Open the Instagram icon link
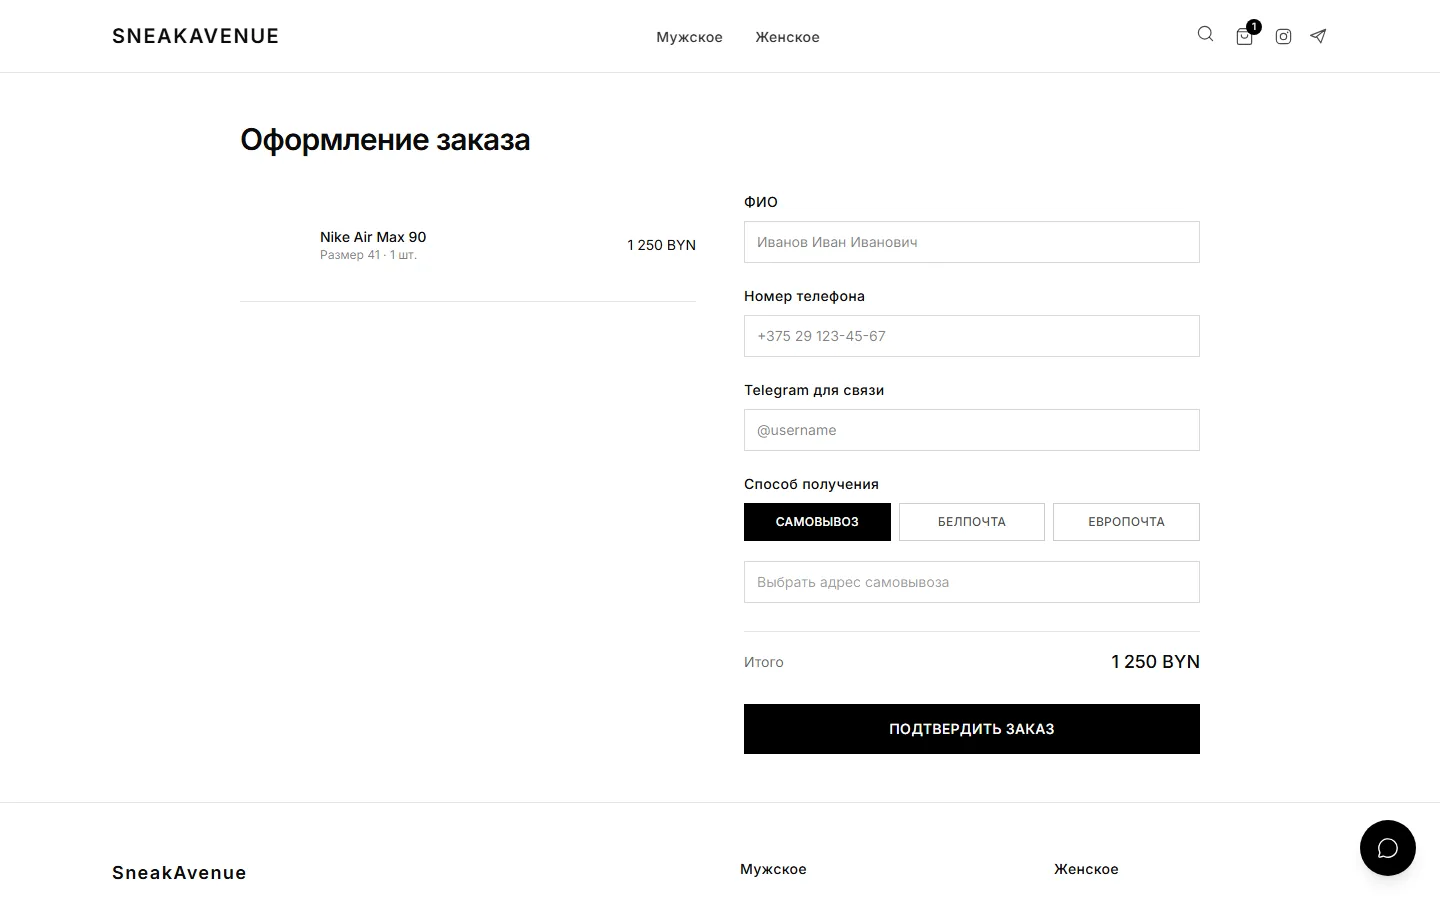This screenshot has width=1440, height=900. pyautogui.click(x=1283, y=37)
